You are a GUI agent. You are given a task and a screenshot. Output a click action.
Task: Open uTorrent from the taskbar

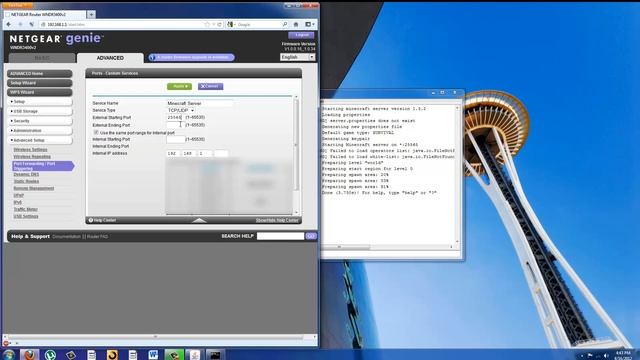[x=50, y=355]
